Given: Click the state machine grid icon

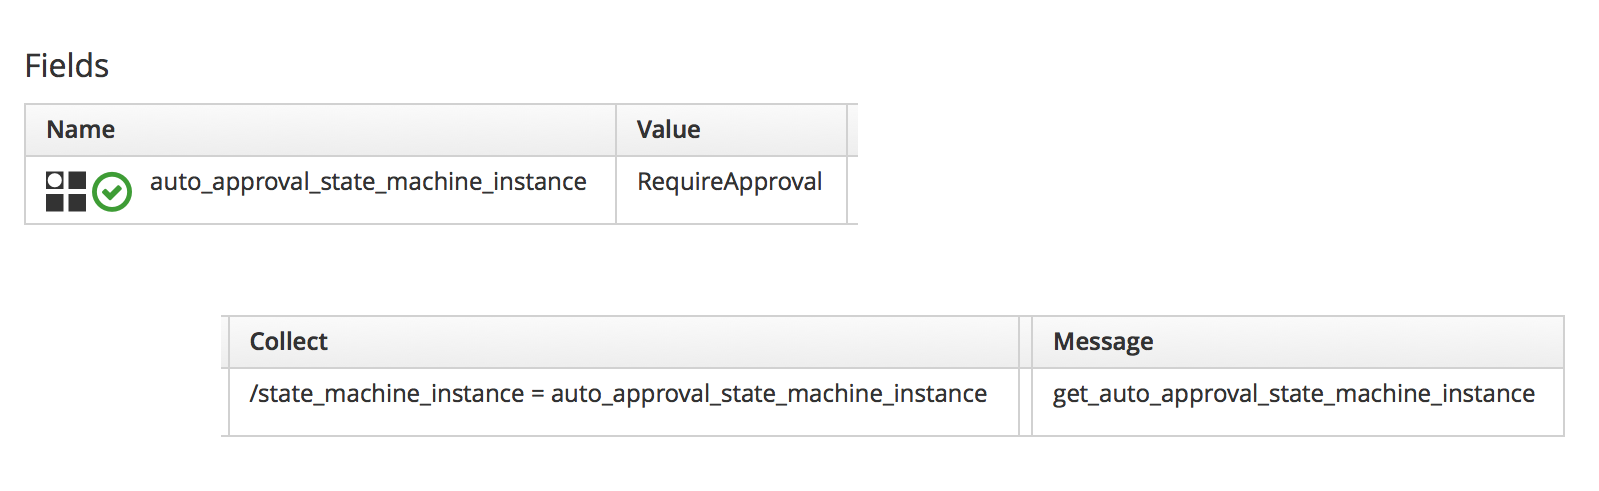Looking at the screenshot, I should click(x=66, y=191).
